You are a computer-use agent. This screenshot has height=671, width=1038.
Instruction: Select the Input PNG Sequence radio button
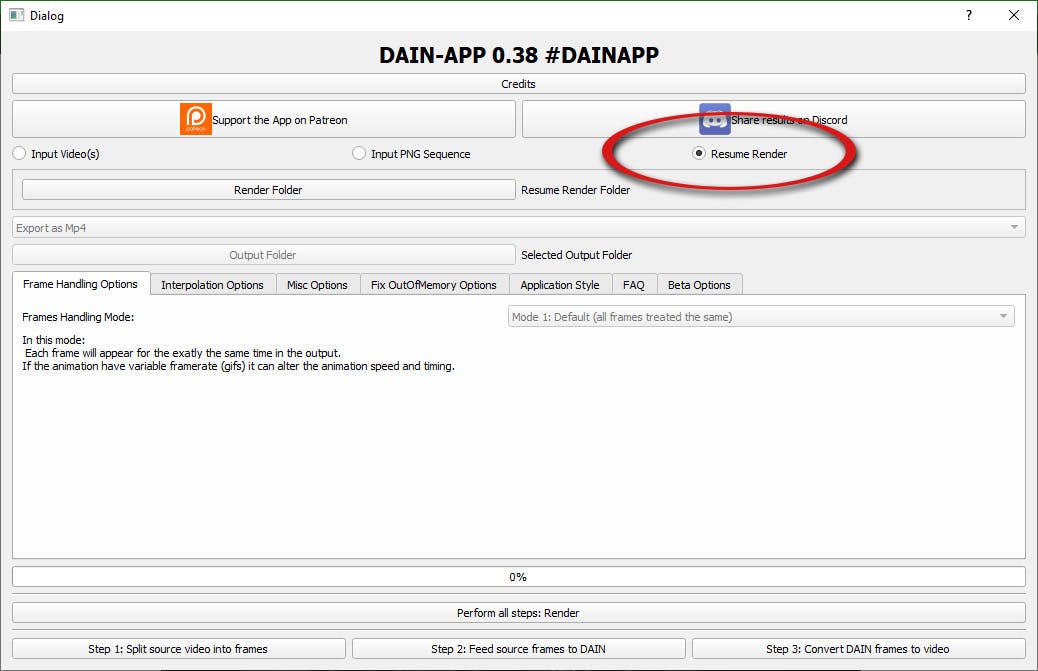tap(359, 154)
